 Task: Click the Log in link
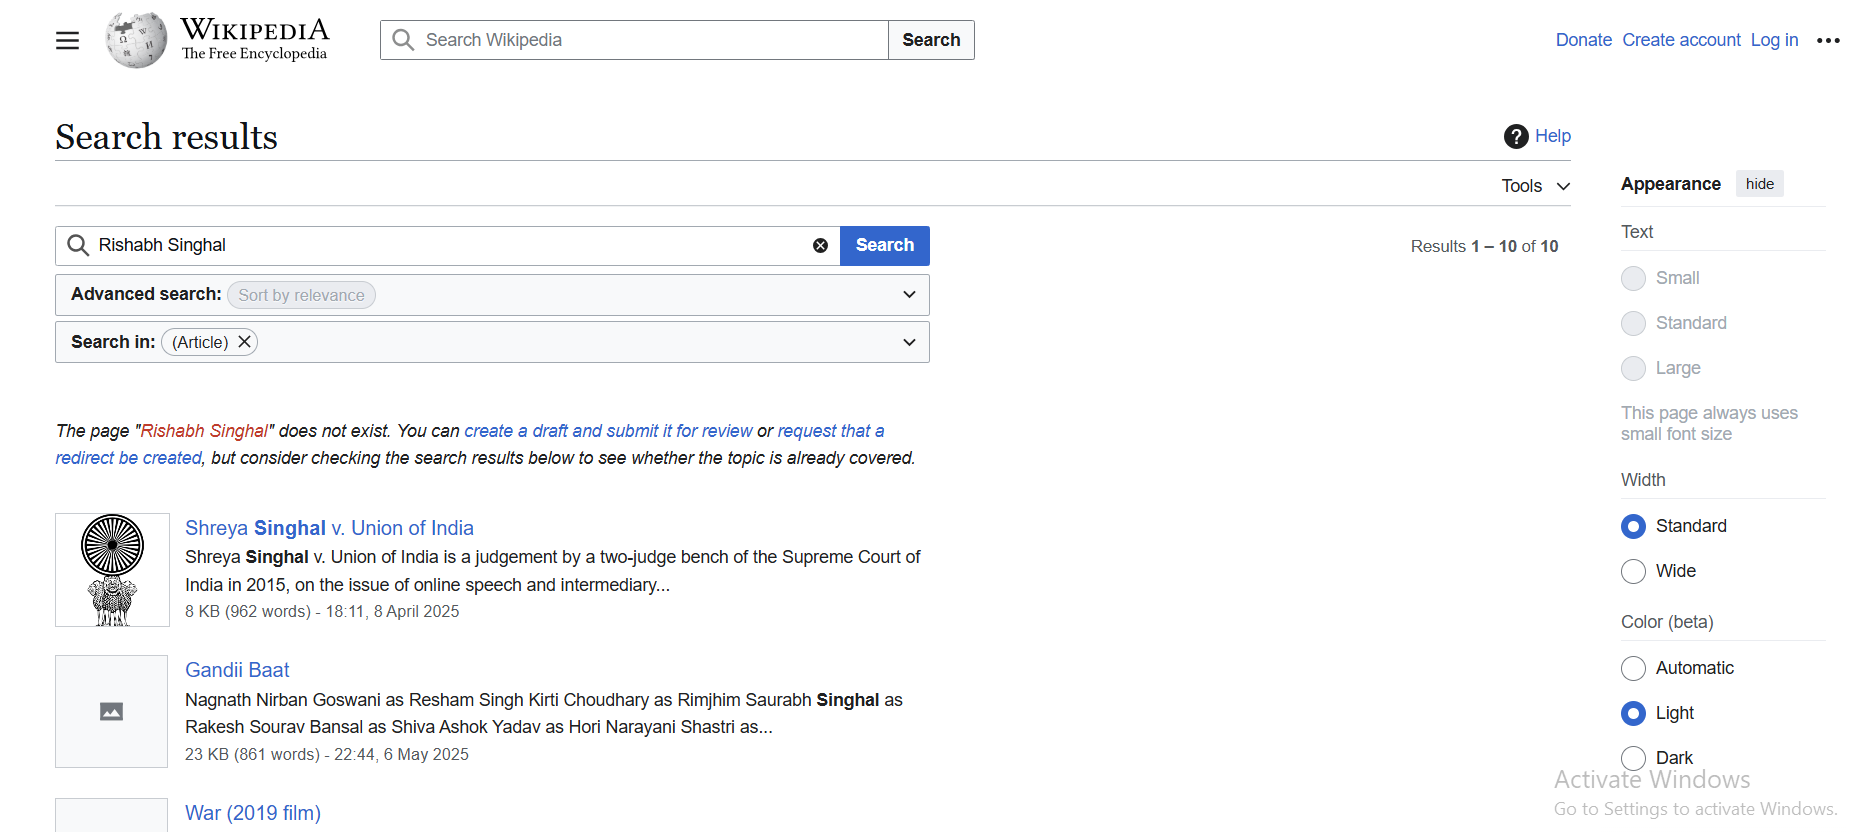tap(1773, 40)
